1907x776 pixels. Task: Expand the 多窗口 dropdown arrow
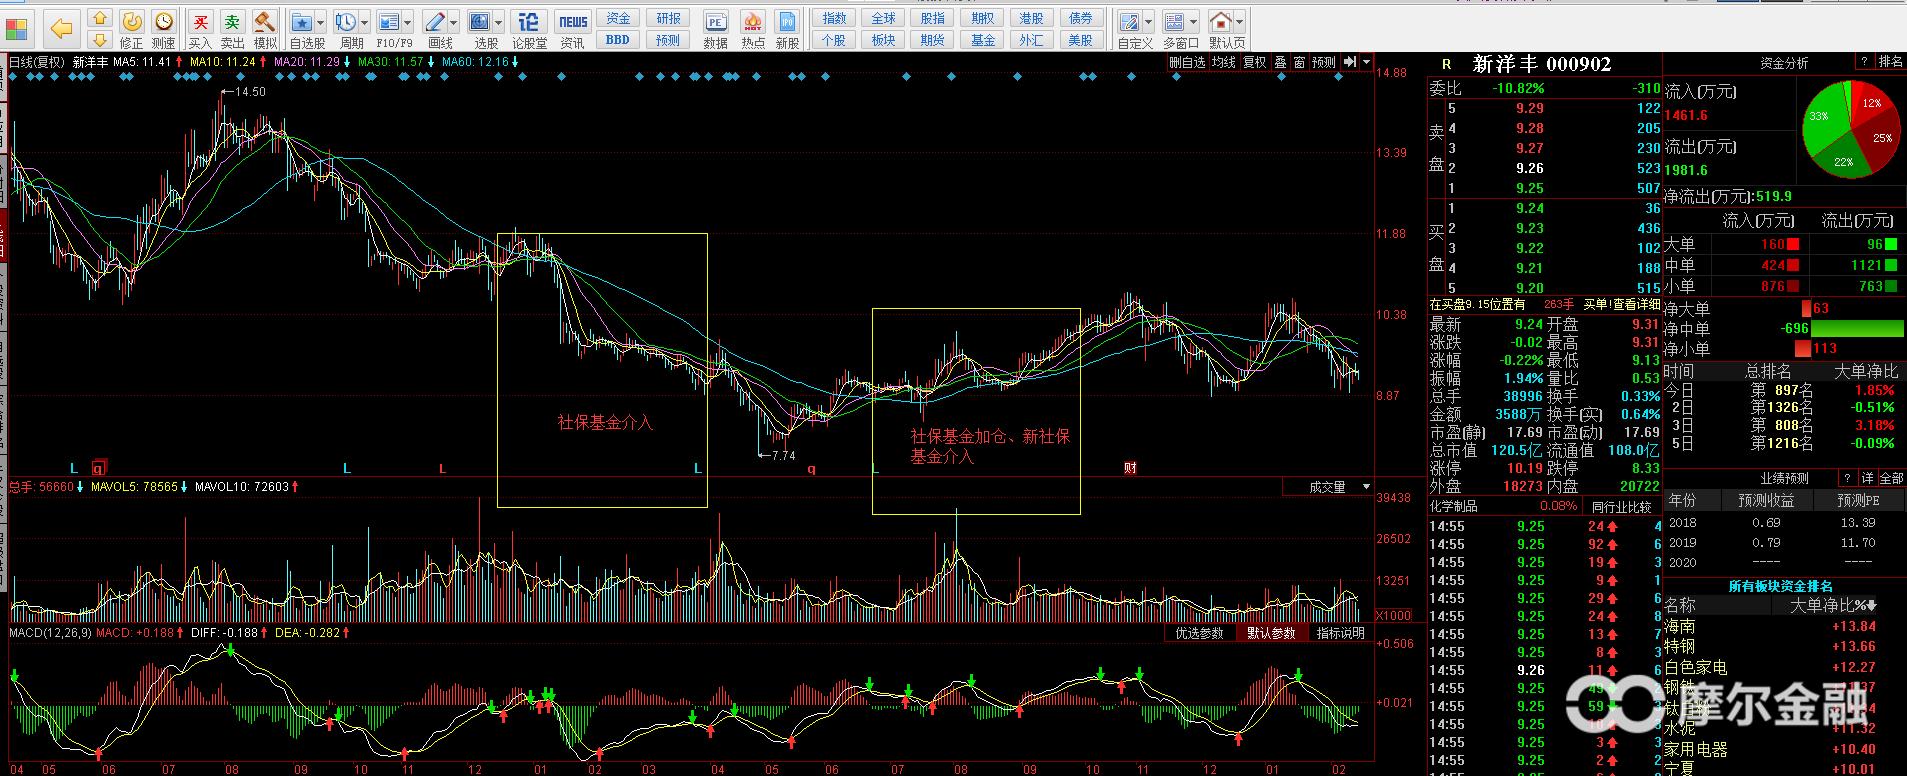click(x=1193, y=22)
